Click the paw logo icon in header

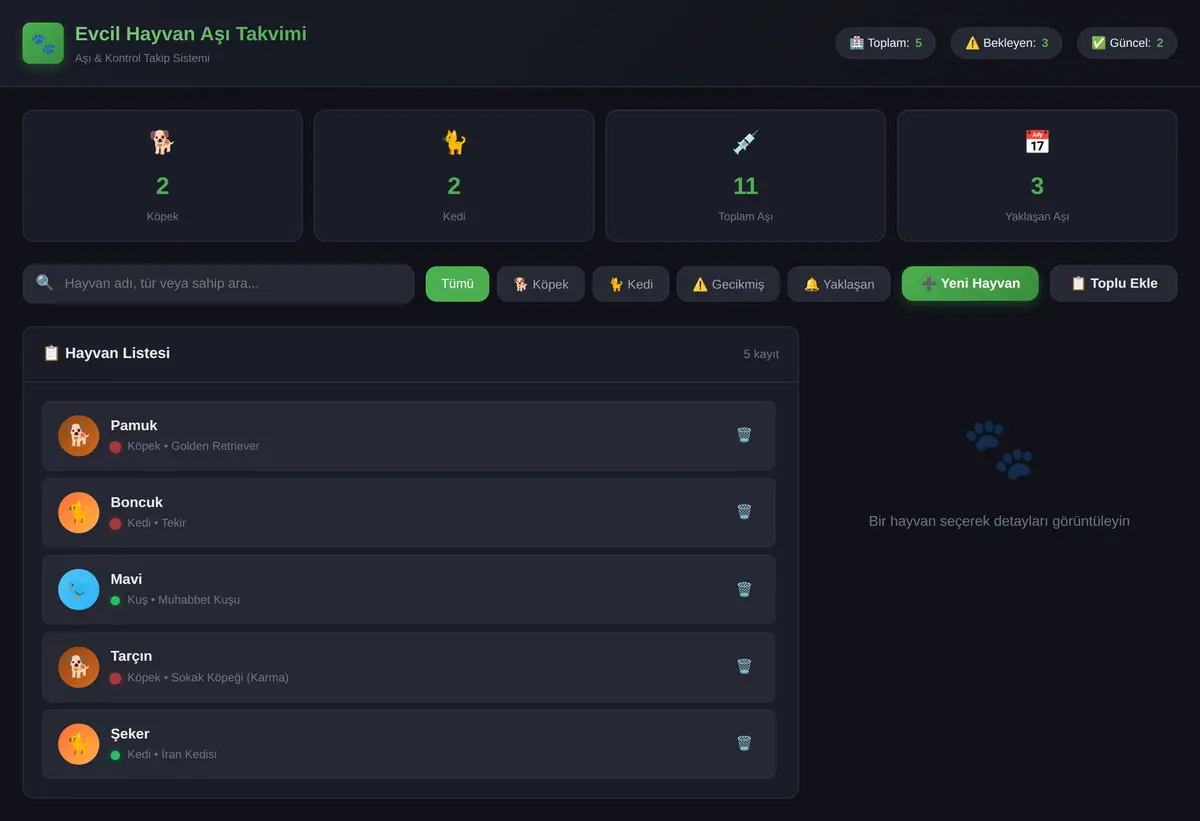(x=43, y=43)
